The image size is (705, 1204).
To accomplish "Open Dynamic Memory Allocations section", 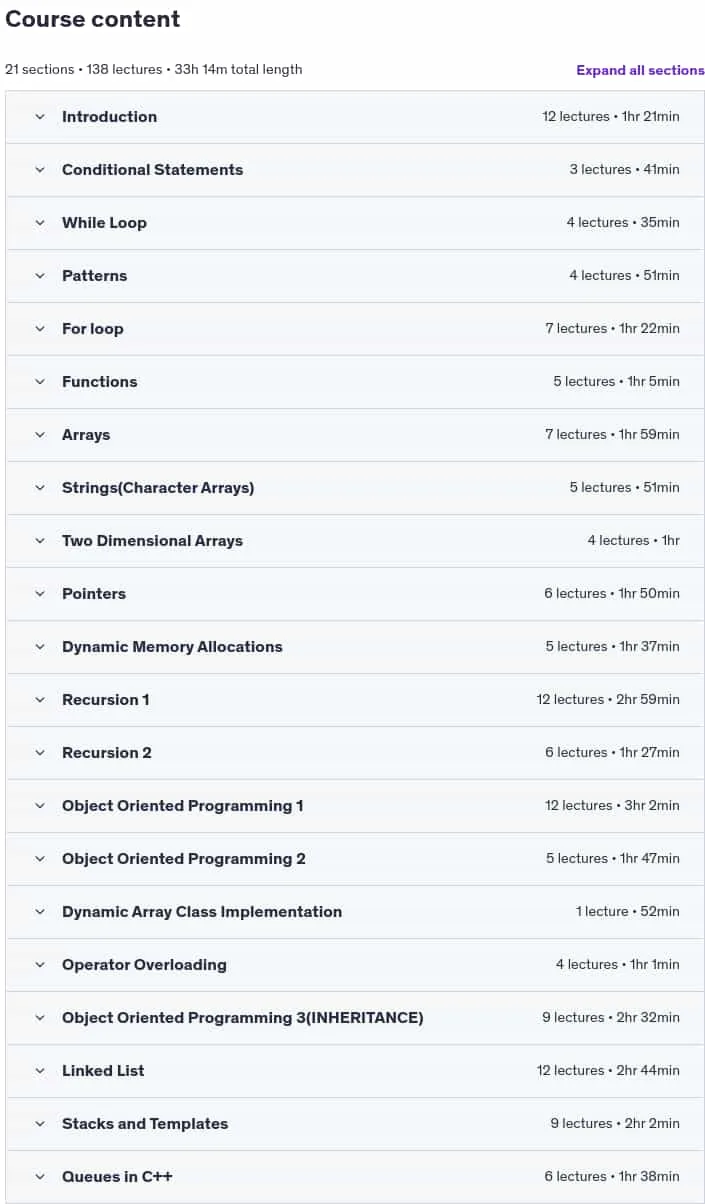I will pos(355,647).
